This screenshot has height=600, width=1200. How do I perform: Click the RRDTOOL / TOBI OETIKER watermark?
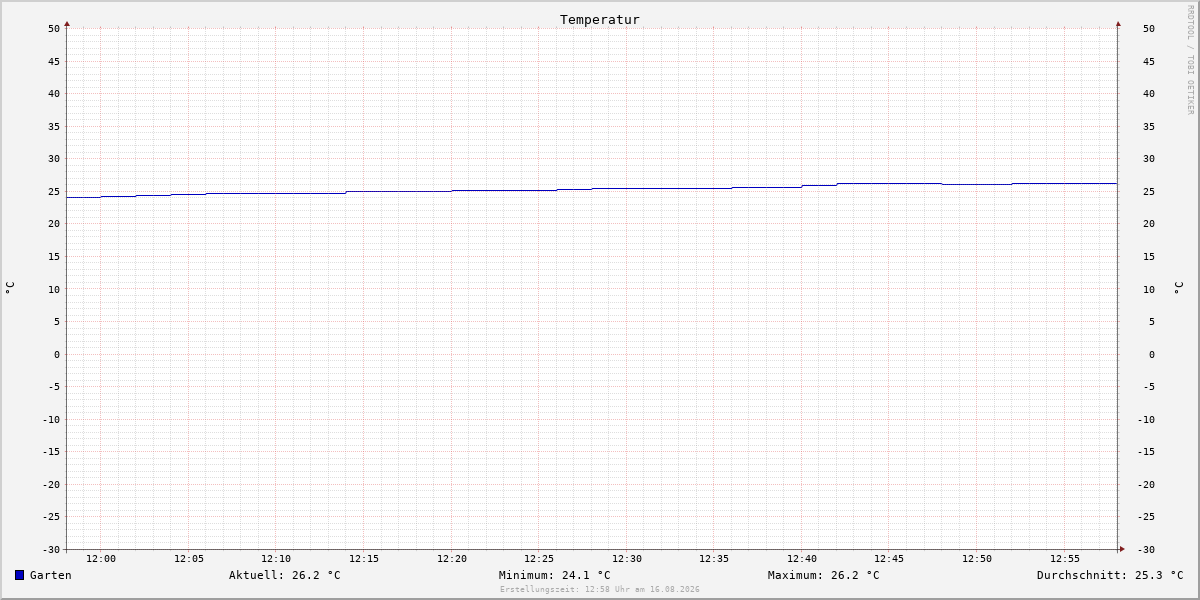coord(1190,60)
